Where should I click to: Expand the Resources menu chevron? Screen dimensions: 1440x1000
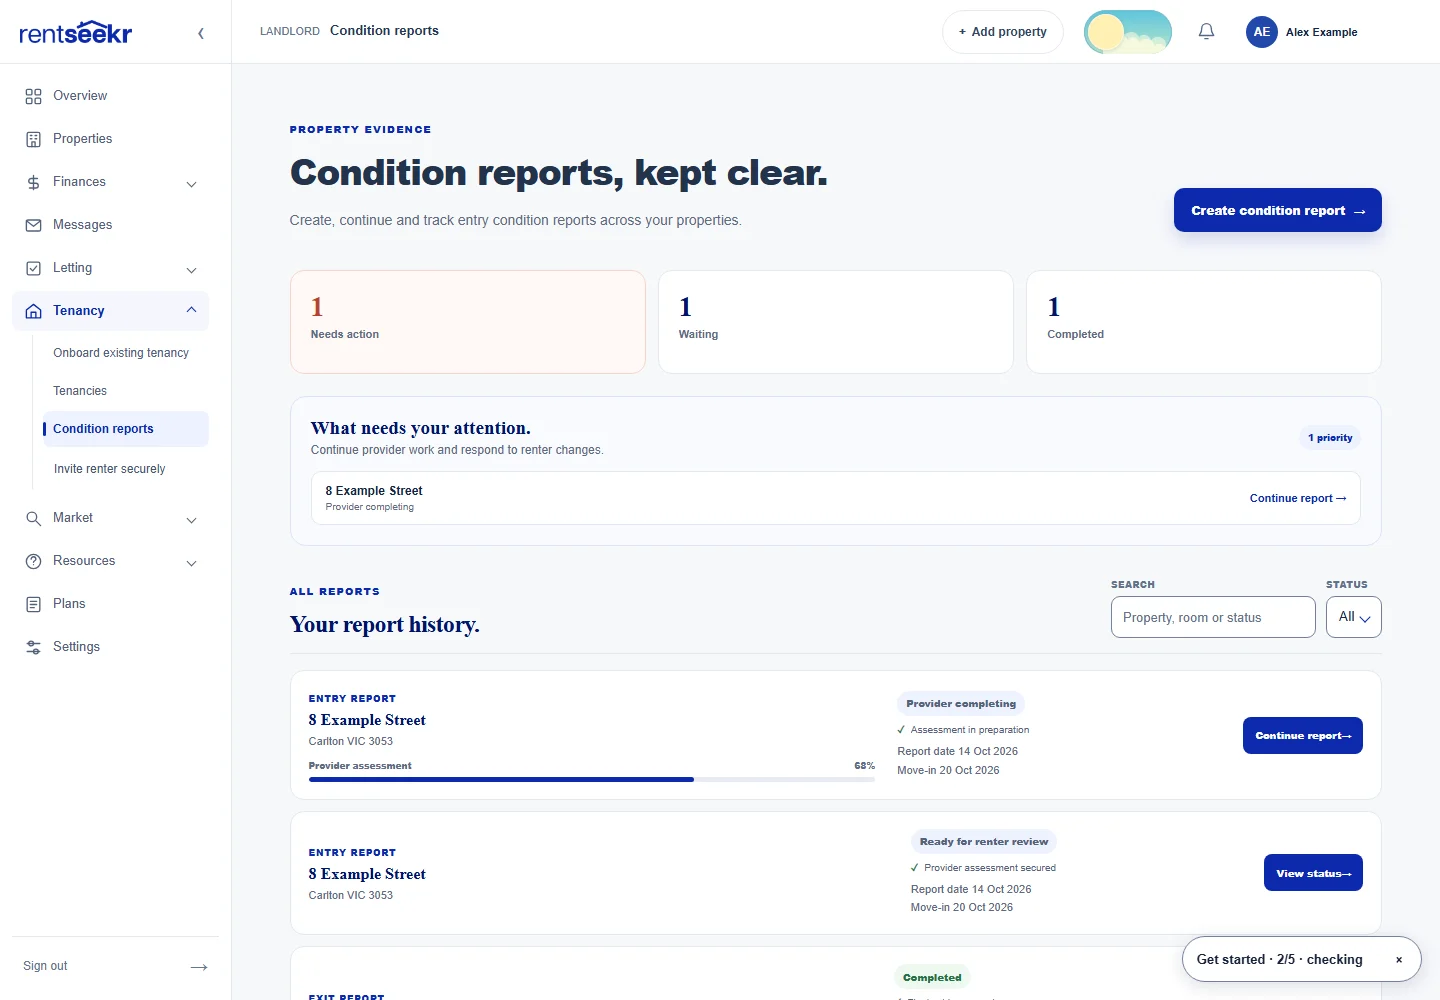point(192,563)
